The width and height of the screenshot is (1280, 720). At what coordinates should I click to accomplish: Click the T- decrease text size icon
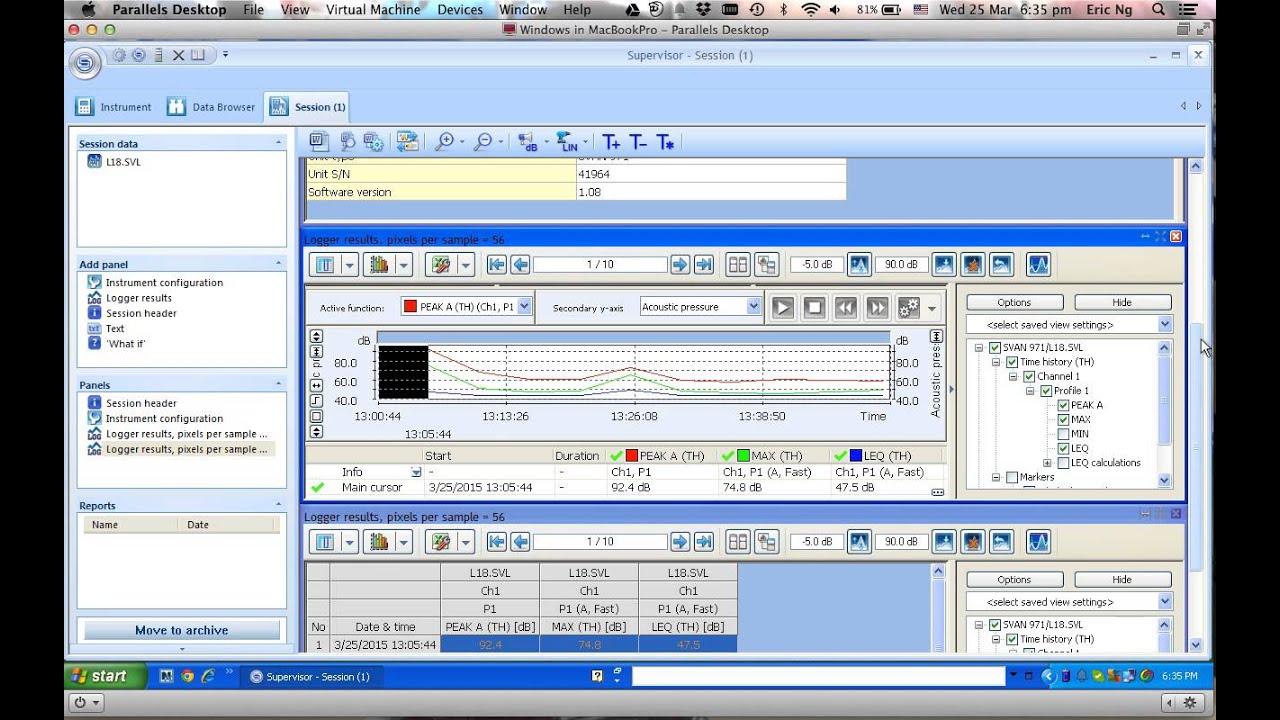click(638, 142)
